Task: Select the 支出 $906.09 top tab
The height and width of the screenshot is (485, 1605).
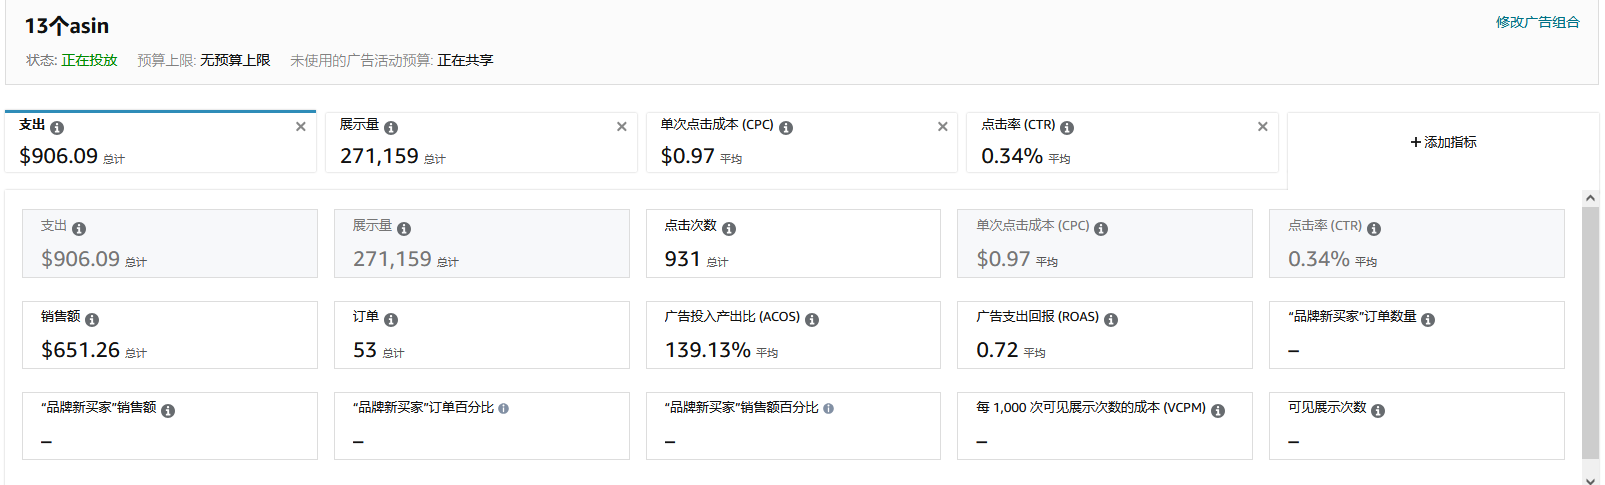Action: click(x=150, y=143)
